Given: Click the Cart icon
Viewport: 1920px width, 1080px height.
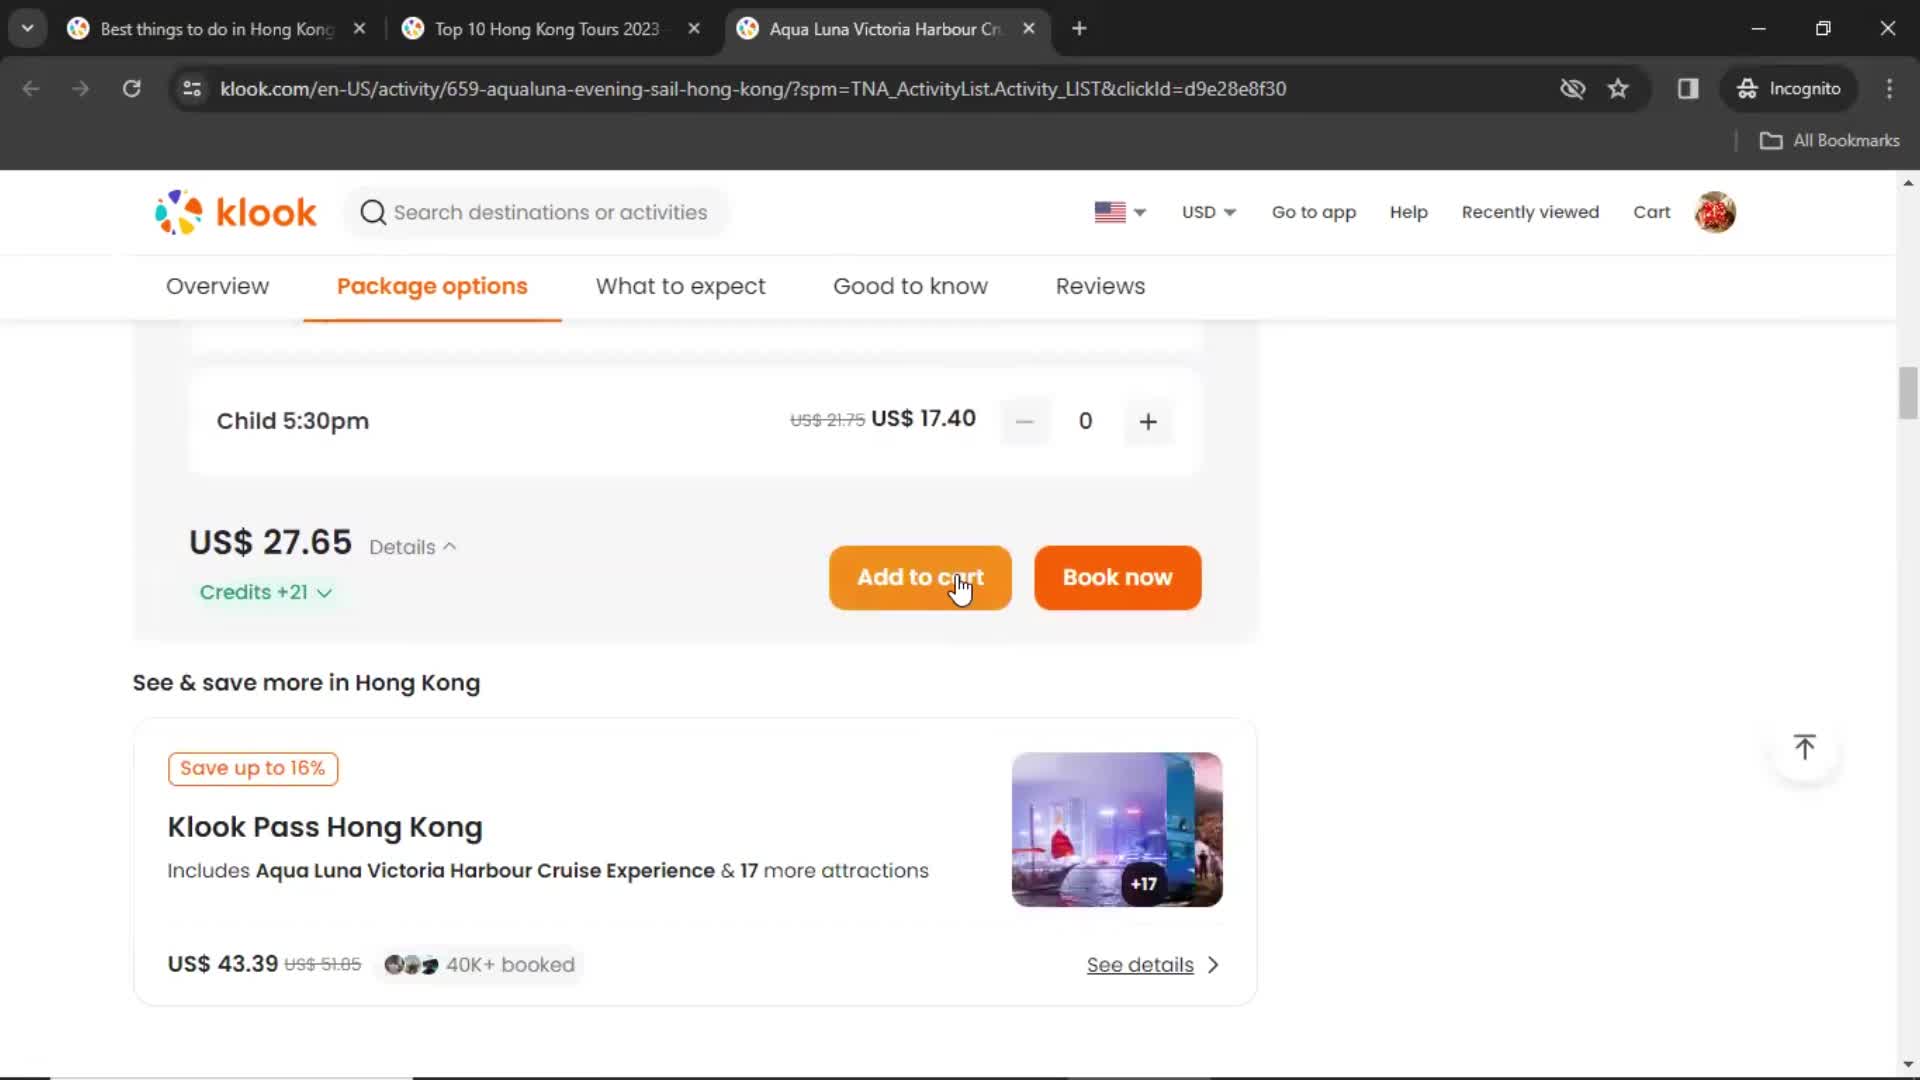Looking at the screenshot, I should click(1652, 212).
